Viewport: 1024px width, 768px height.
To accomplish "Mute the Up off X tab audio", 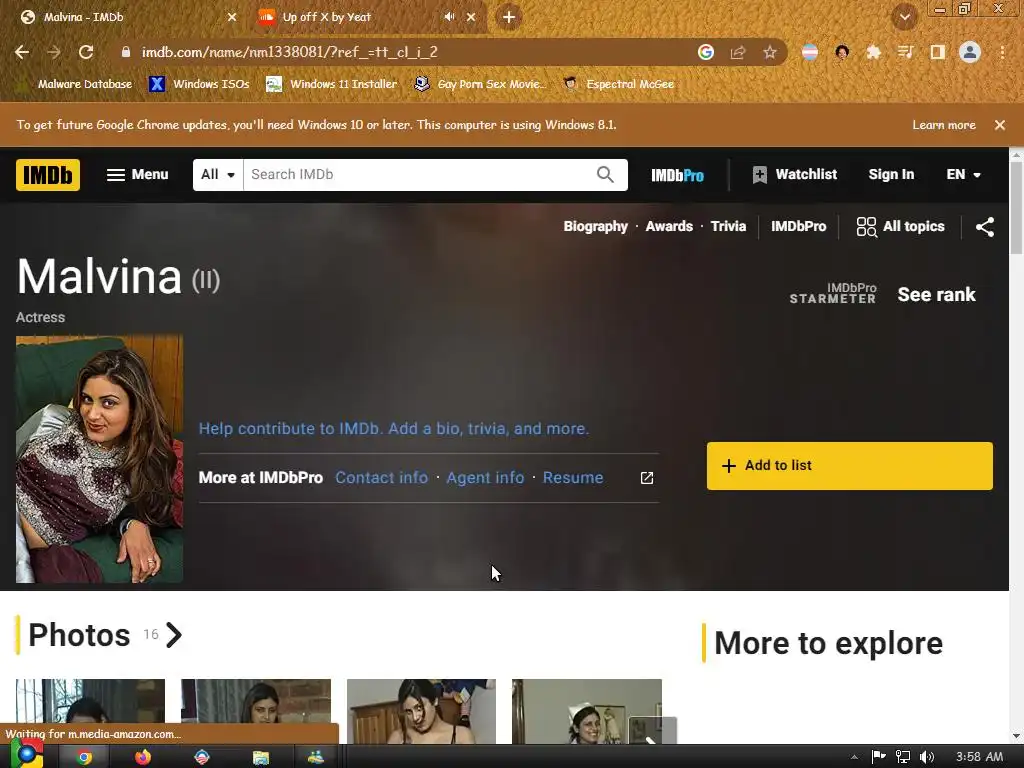I will 449,17.
